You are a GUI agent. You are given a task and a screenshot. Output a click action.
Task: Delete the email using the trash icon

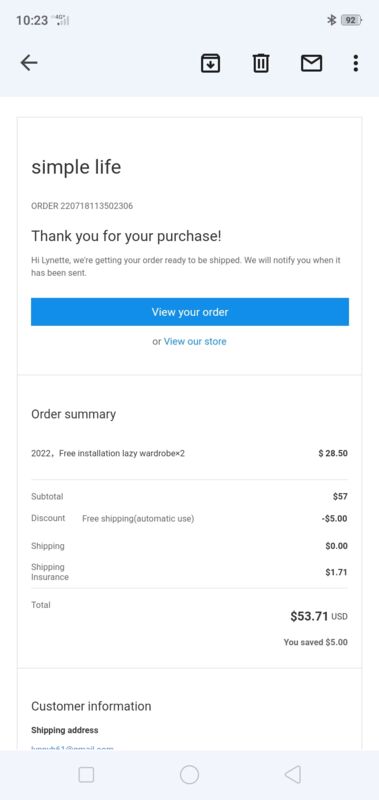tap(261, 63)
